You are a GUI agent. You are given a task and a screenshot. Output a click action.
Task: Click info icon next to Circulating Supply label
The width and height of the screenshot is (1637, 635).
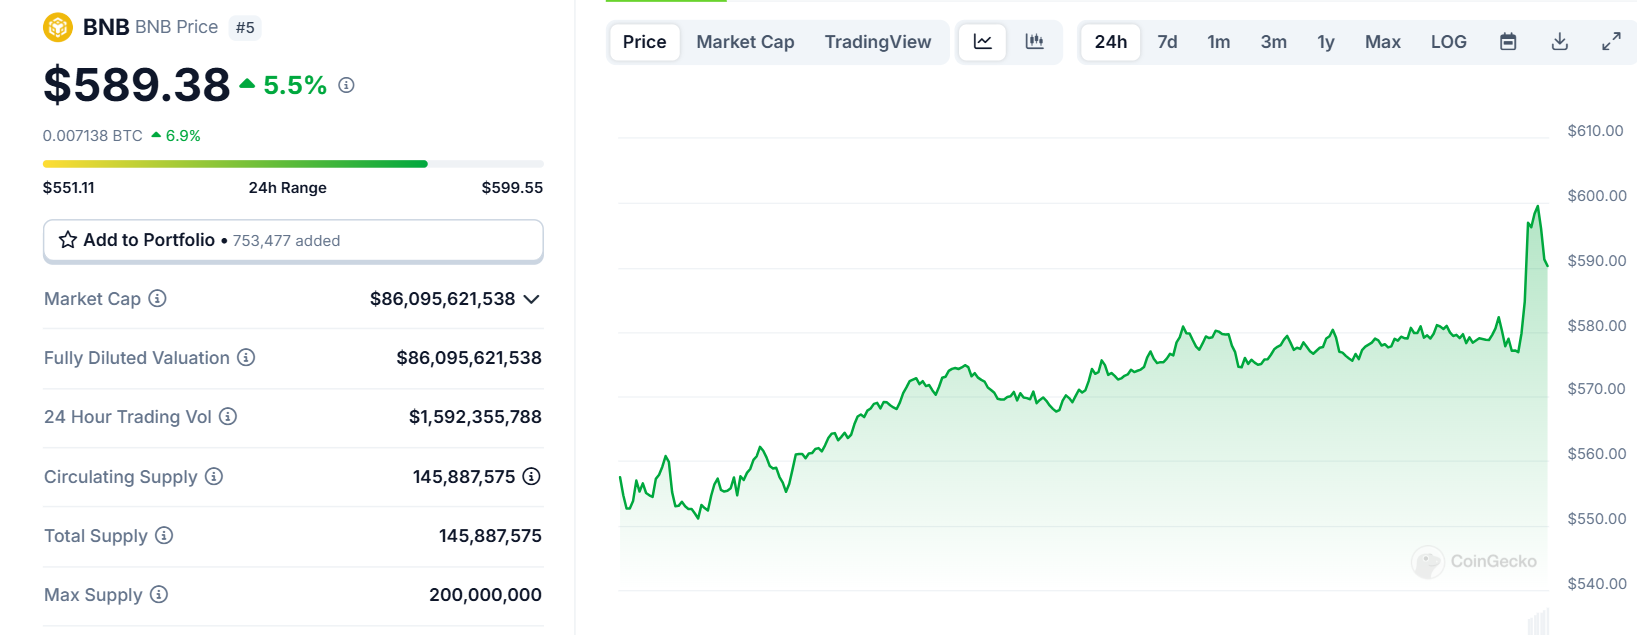coord(214,476)
